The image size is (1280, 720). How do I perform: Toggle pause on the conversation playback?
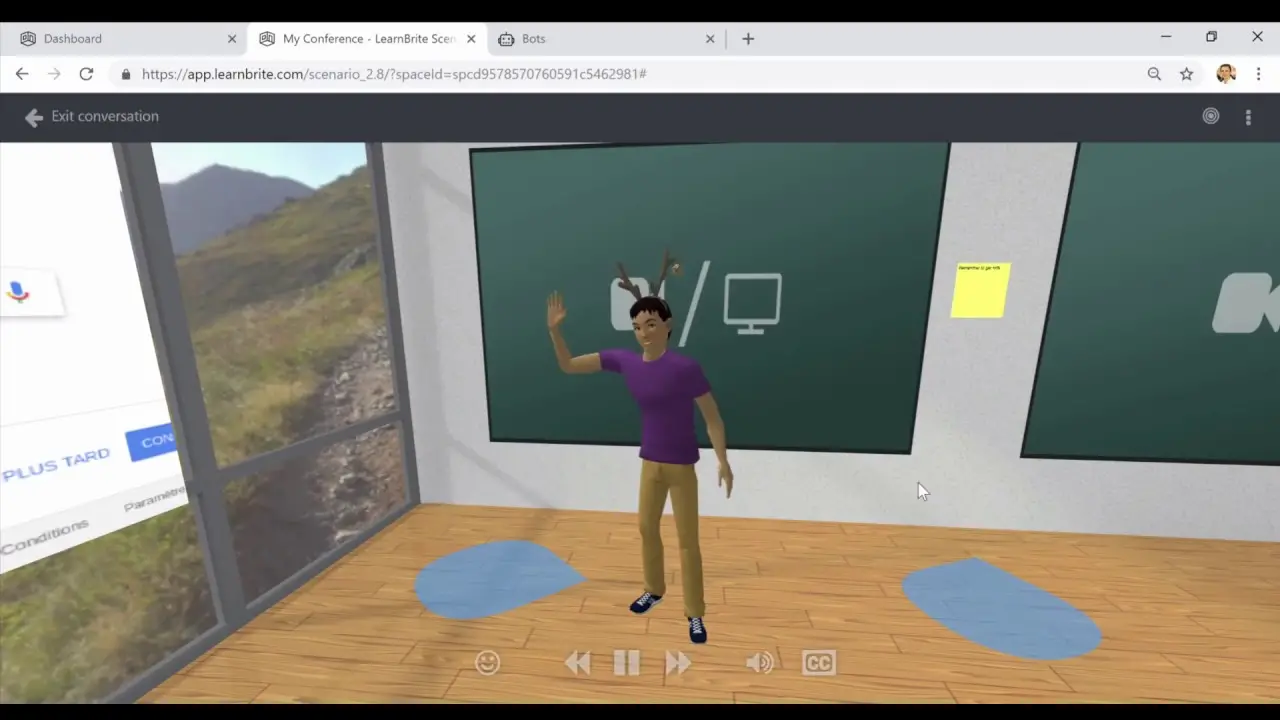pyautogui.click(x=627, y=662)
